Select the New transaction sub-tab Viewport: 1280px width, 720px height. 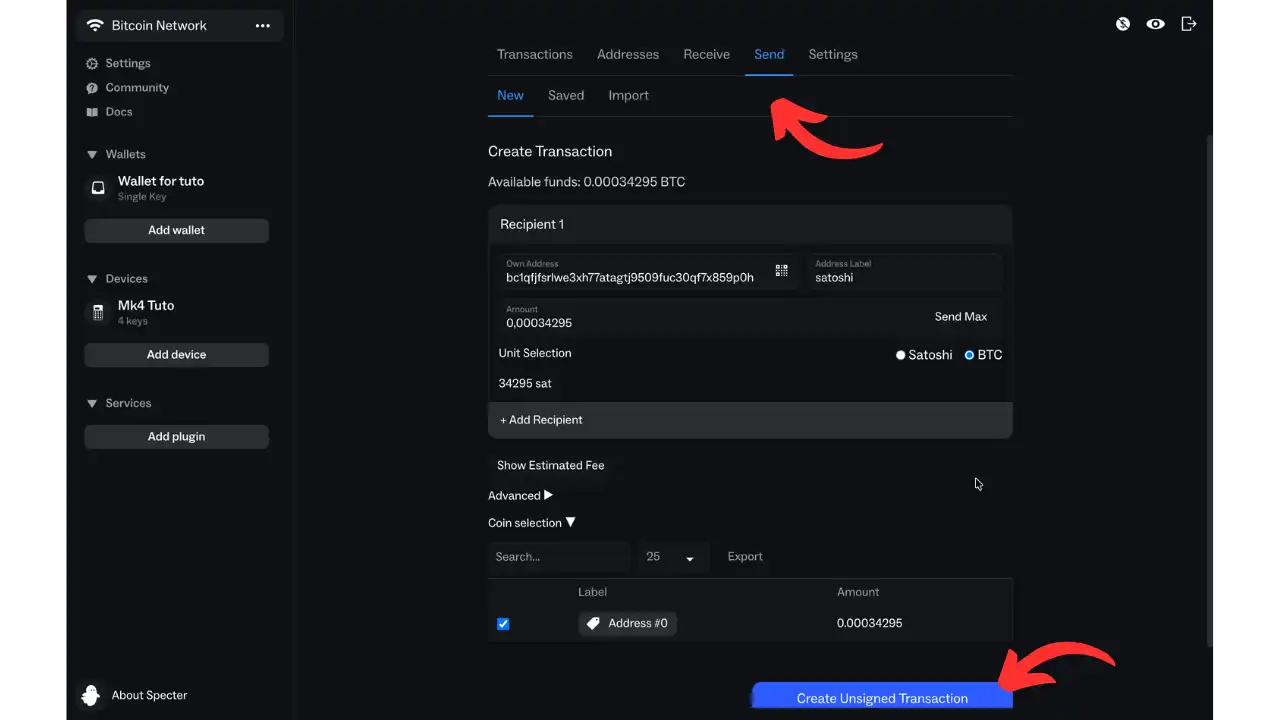[510, 95]
